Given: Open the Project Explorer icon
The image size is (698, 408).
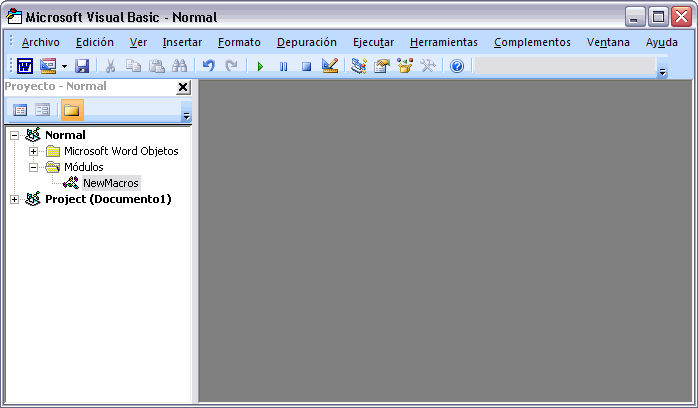Looking at the screenshot, I should pos(359,66).
